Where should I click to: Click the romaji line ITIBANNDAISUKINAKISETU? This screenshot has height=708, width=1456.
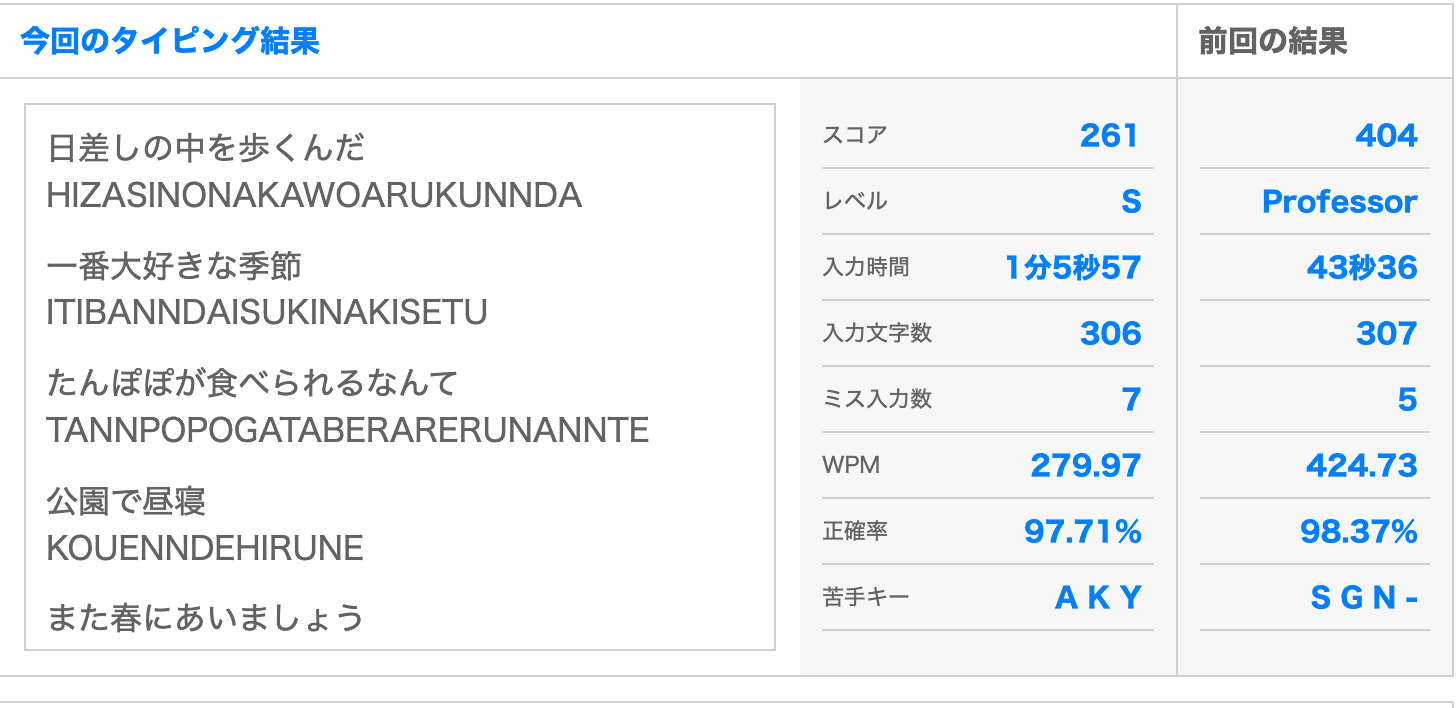pyautogui.click(x=267, y=313)
